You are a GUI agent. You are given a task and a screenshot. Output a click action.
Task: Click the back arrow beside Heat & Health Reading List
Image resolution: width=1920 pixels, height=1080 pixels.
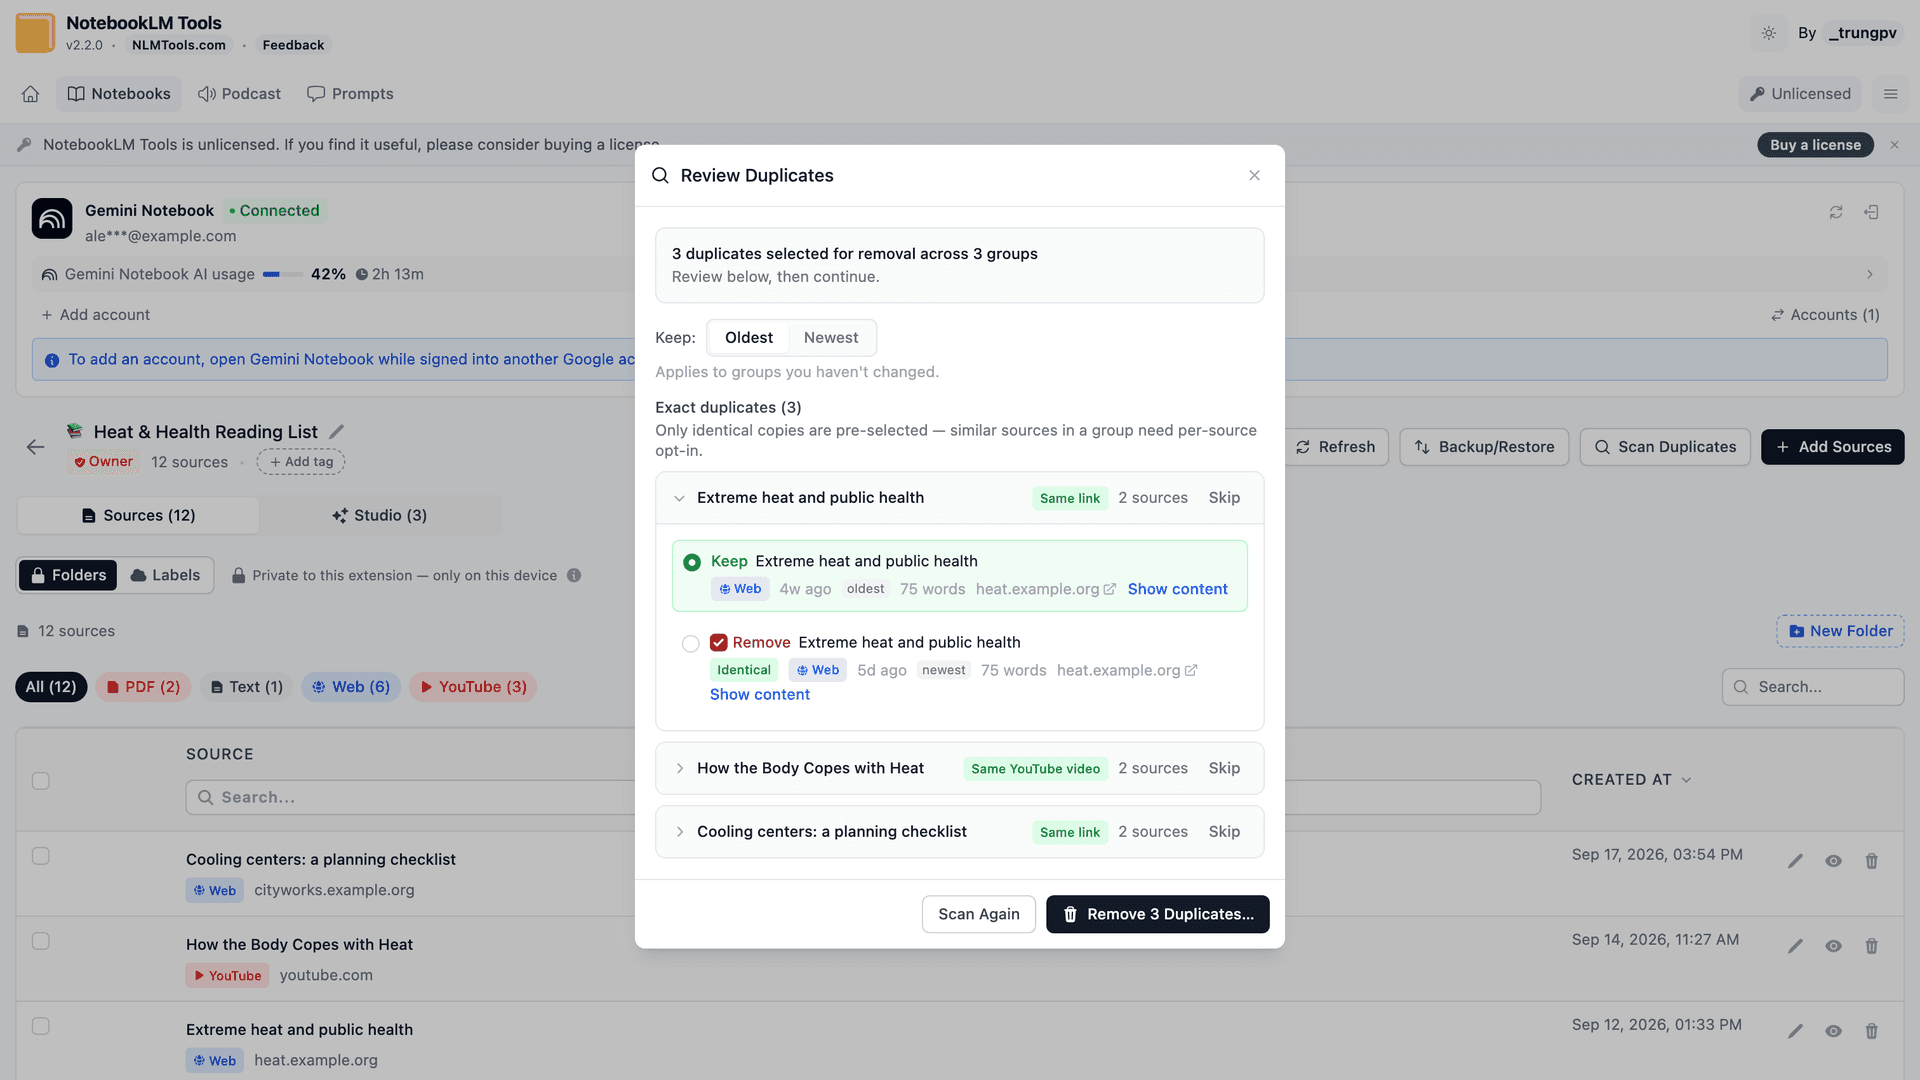(36, 447)
